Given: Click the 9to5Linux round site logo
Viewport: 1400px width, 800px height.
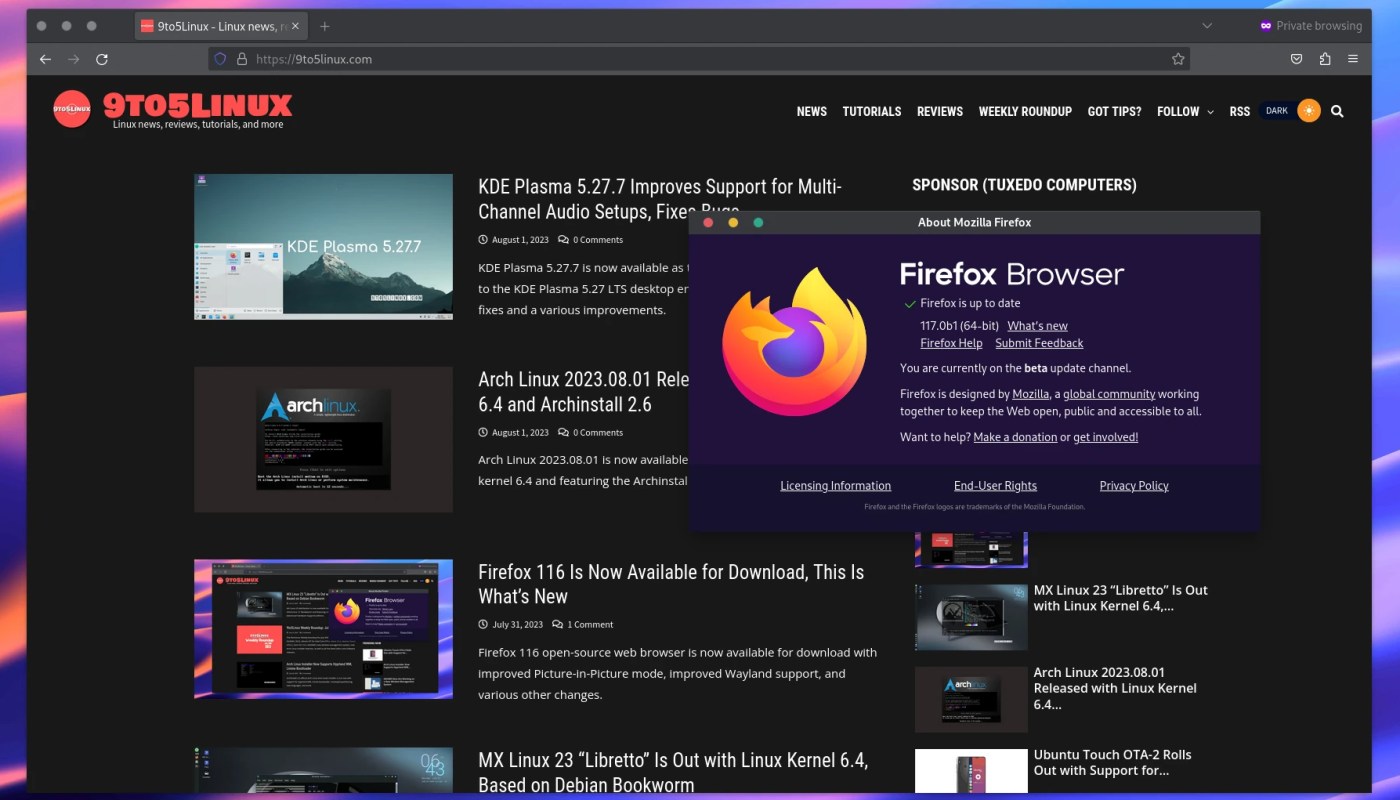Looking at the screenshot, I should [x=72, y=109].
